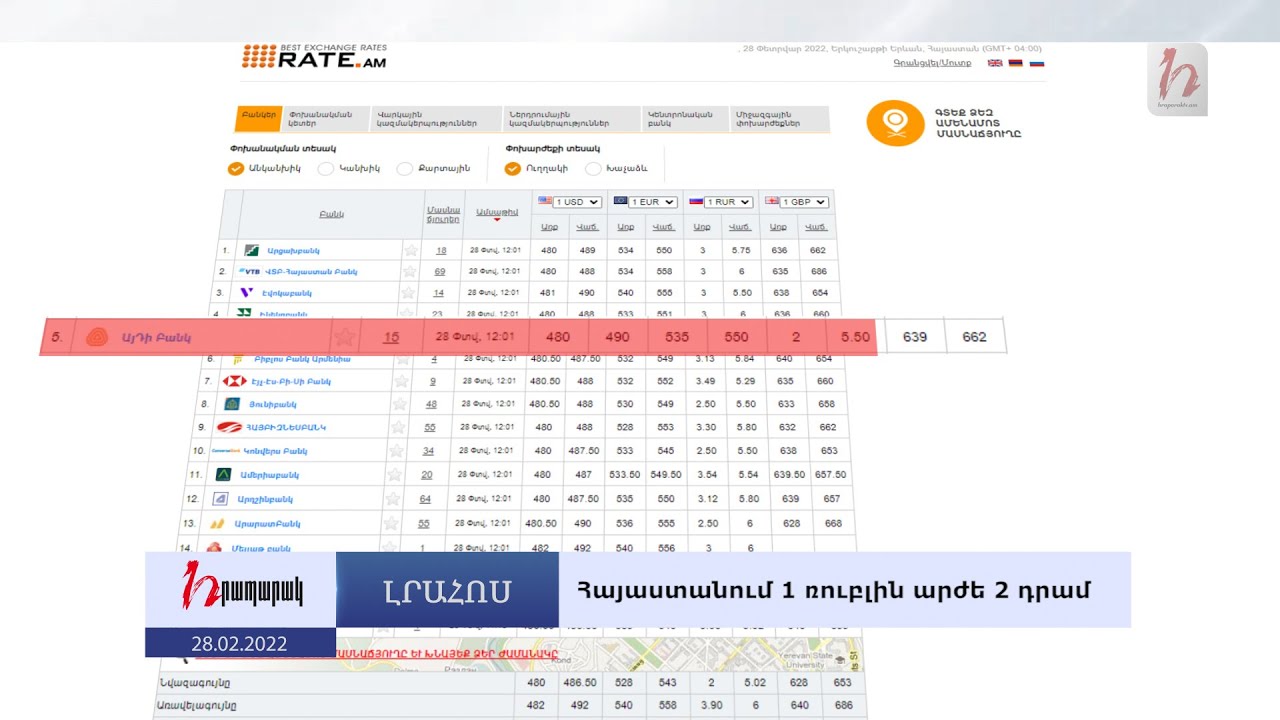This screenshot has height=720, width=1280.
Task: Star ՀԱՅԲԻԶՆԵՍԲԱՆԿ as a favorite
Action: coord(398,427)
